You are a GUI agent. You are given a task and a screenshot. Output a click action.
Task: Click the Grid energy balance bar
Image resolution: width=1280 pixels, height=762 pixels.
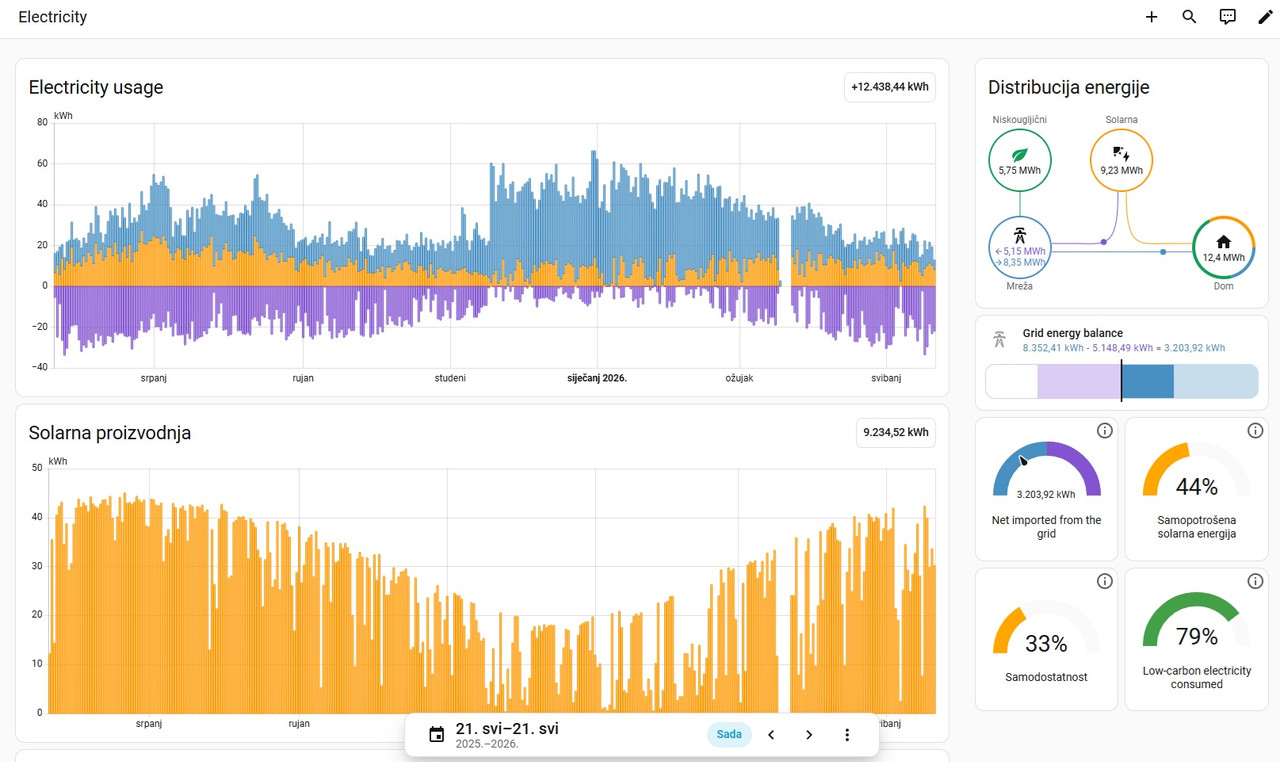tap(1122, 382)
